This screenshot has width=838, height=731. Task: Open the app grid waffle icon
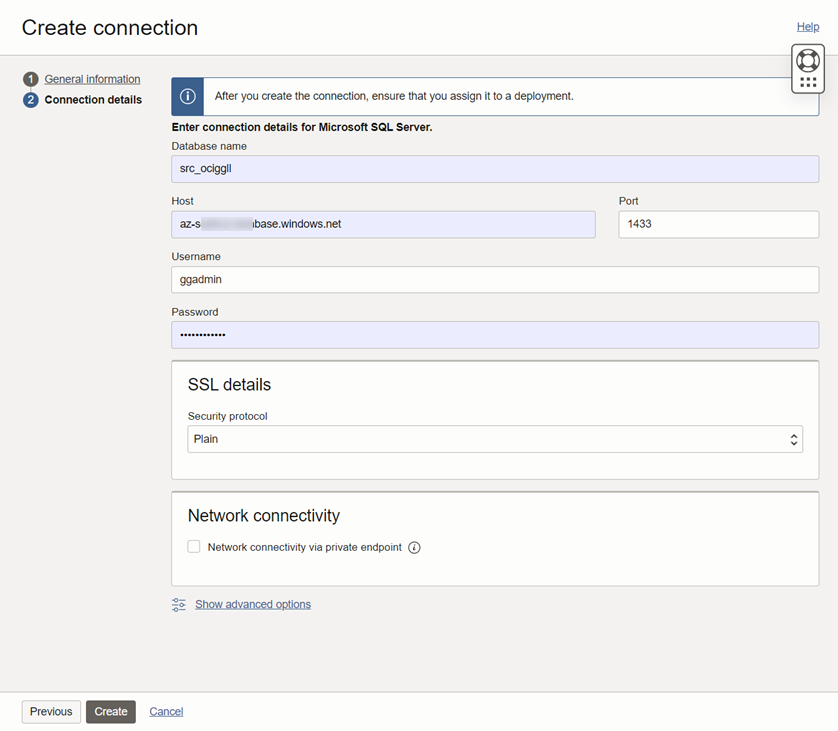[808, 81]
